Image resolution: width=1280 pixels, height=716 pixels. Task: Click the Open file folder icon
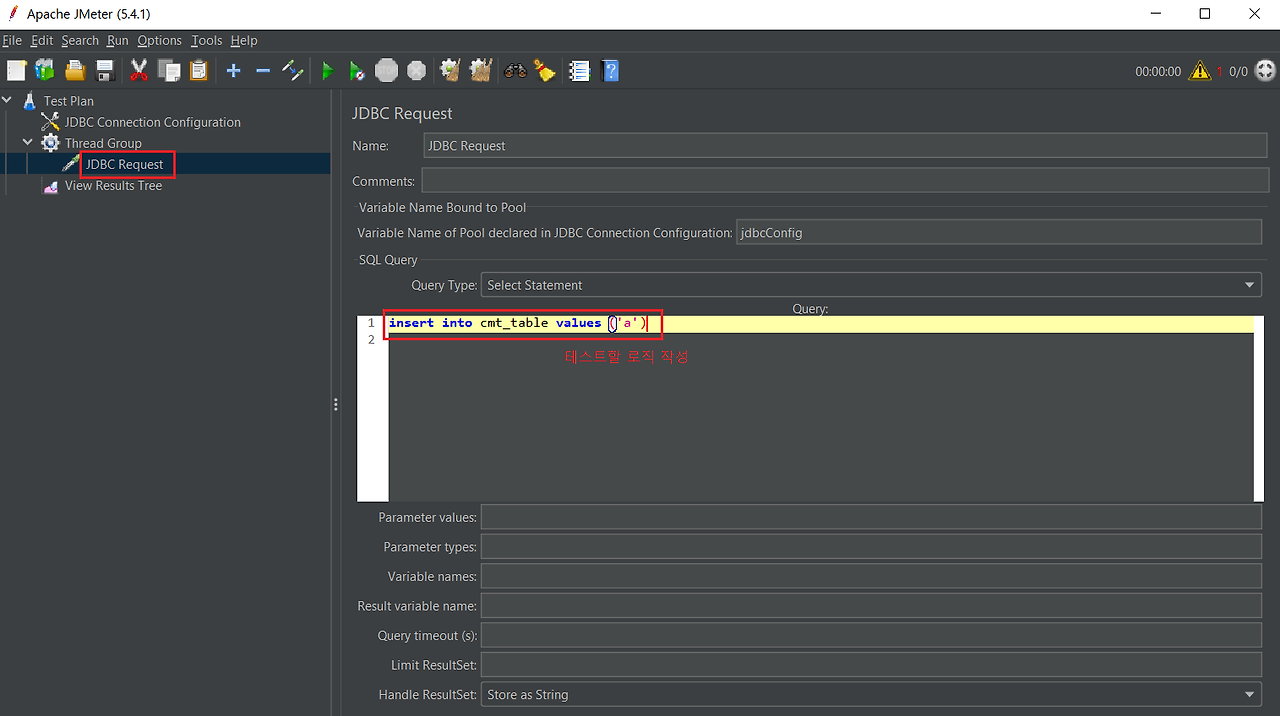pyautogui.click(x=75, y=71)
